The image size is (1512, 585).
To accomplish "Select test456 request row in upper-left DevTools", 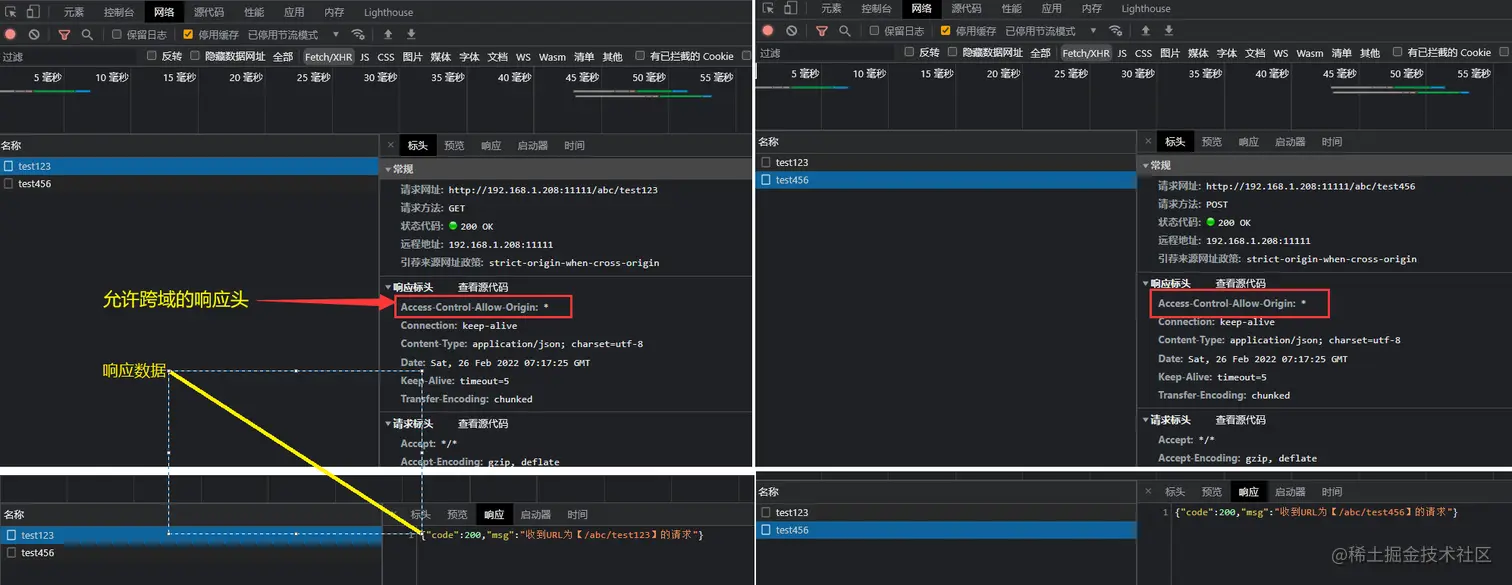I will click(189, 184).
